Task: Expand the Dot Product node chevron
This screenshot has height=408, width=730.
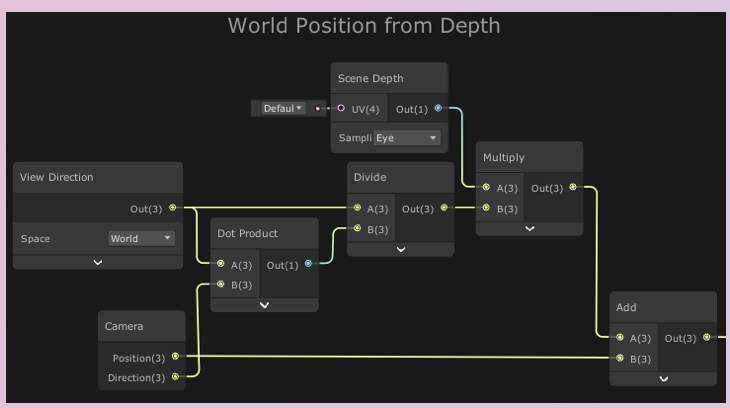Action: (x=264, y=305)
